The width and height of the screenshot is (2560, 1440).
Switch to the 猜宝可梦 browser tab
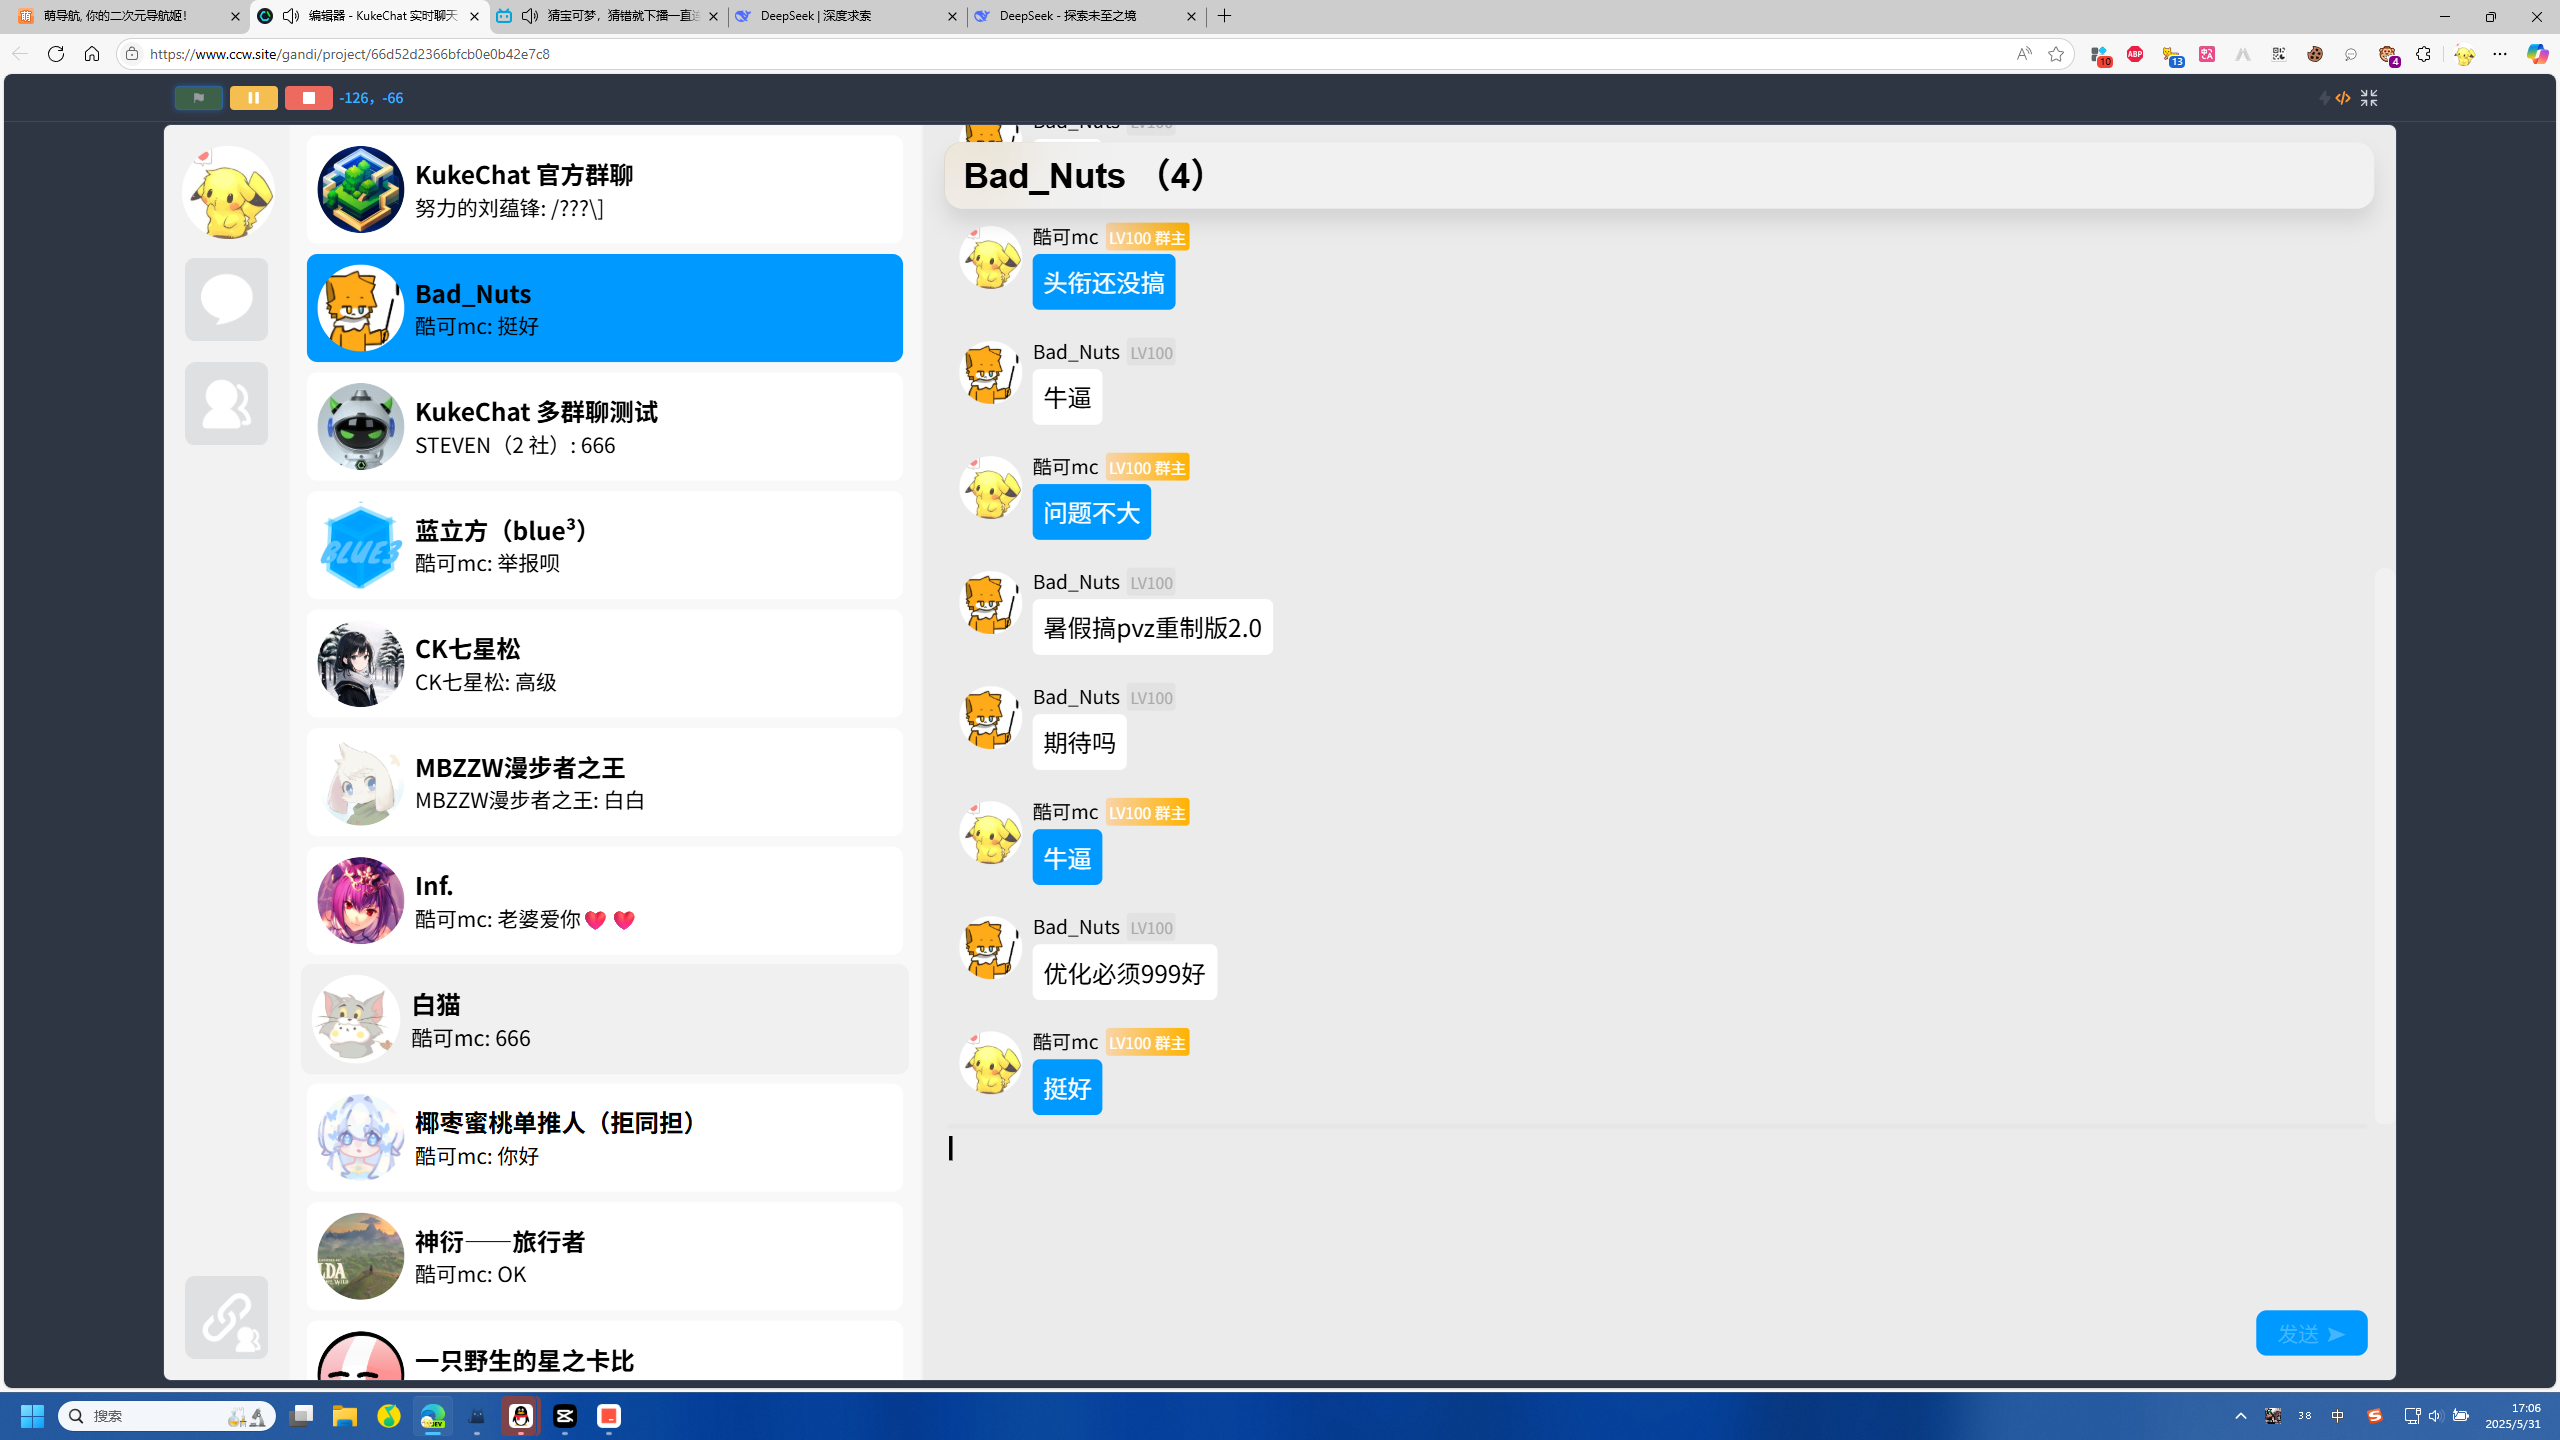point(608,16)
